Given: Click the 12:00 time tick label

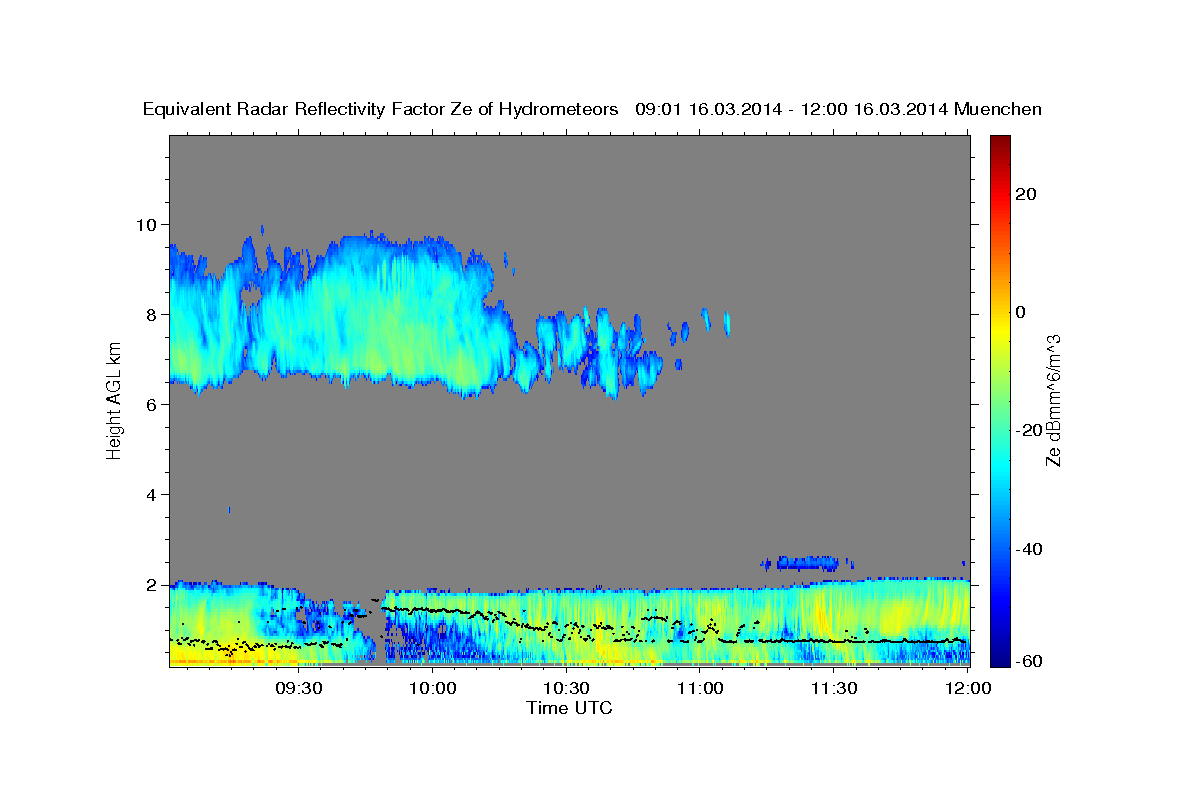Looking at the screenshot, I should 967,688.
